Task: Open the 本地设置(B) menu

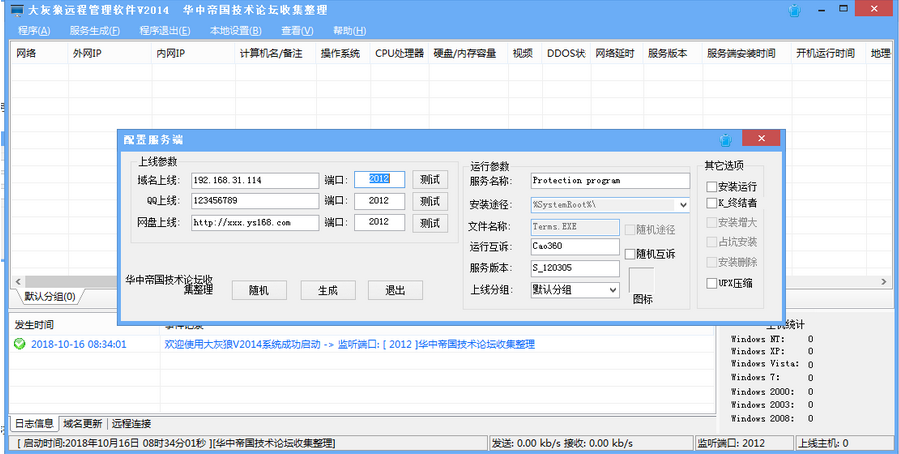Action: click(x=235, y=31)
